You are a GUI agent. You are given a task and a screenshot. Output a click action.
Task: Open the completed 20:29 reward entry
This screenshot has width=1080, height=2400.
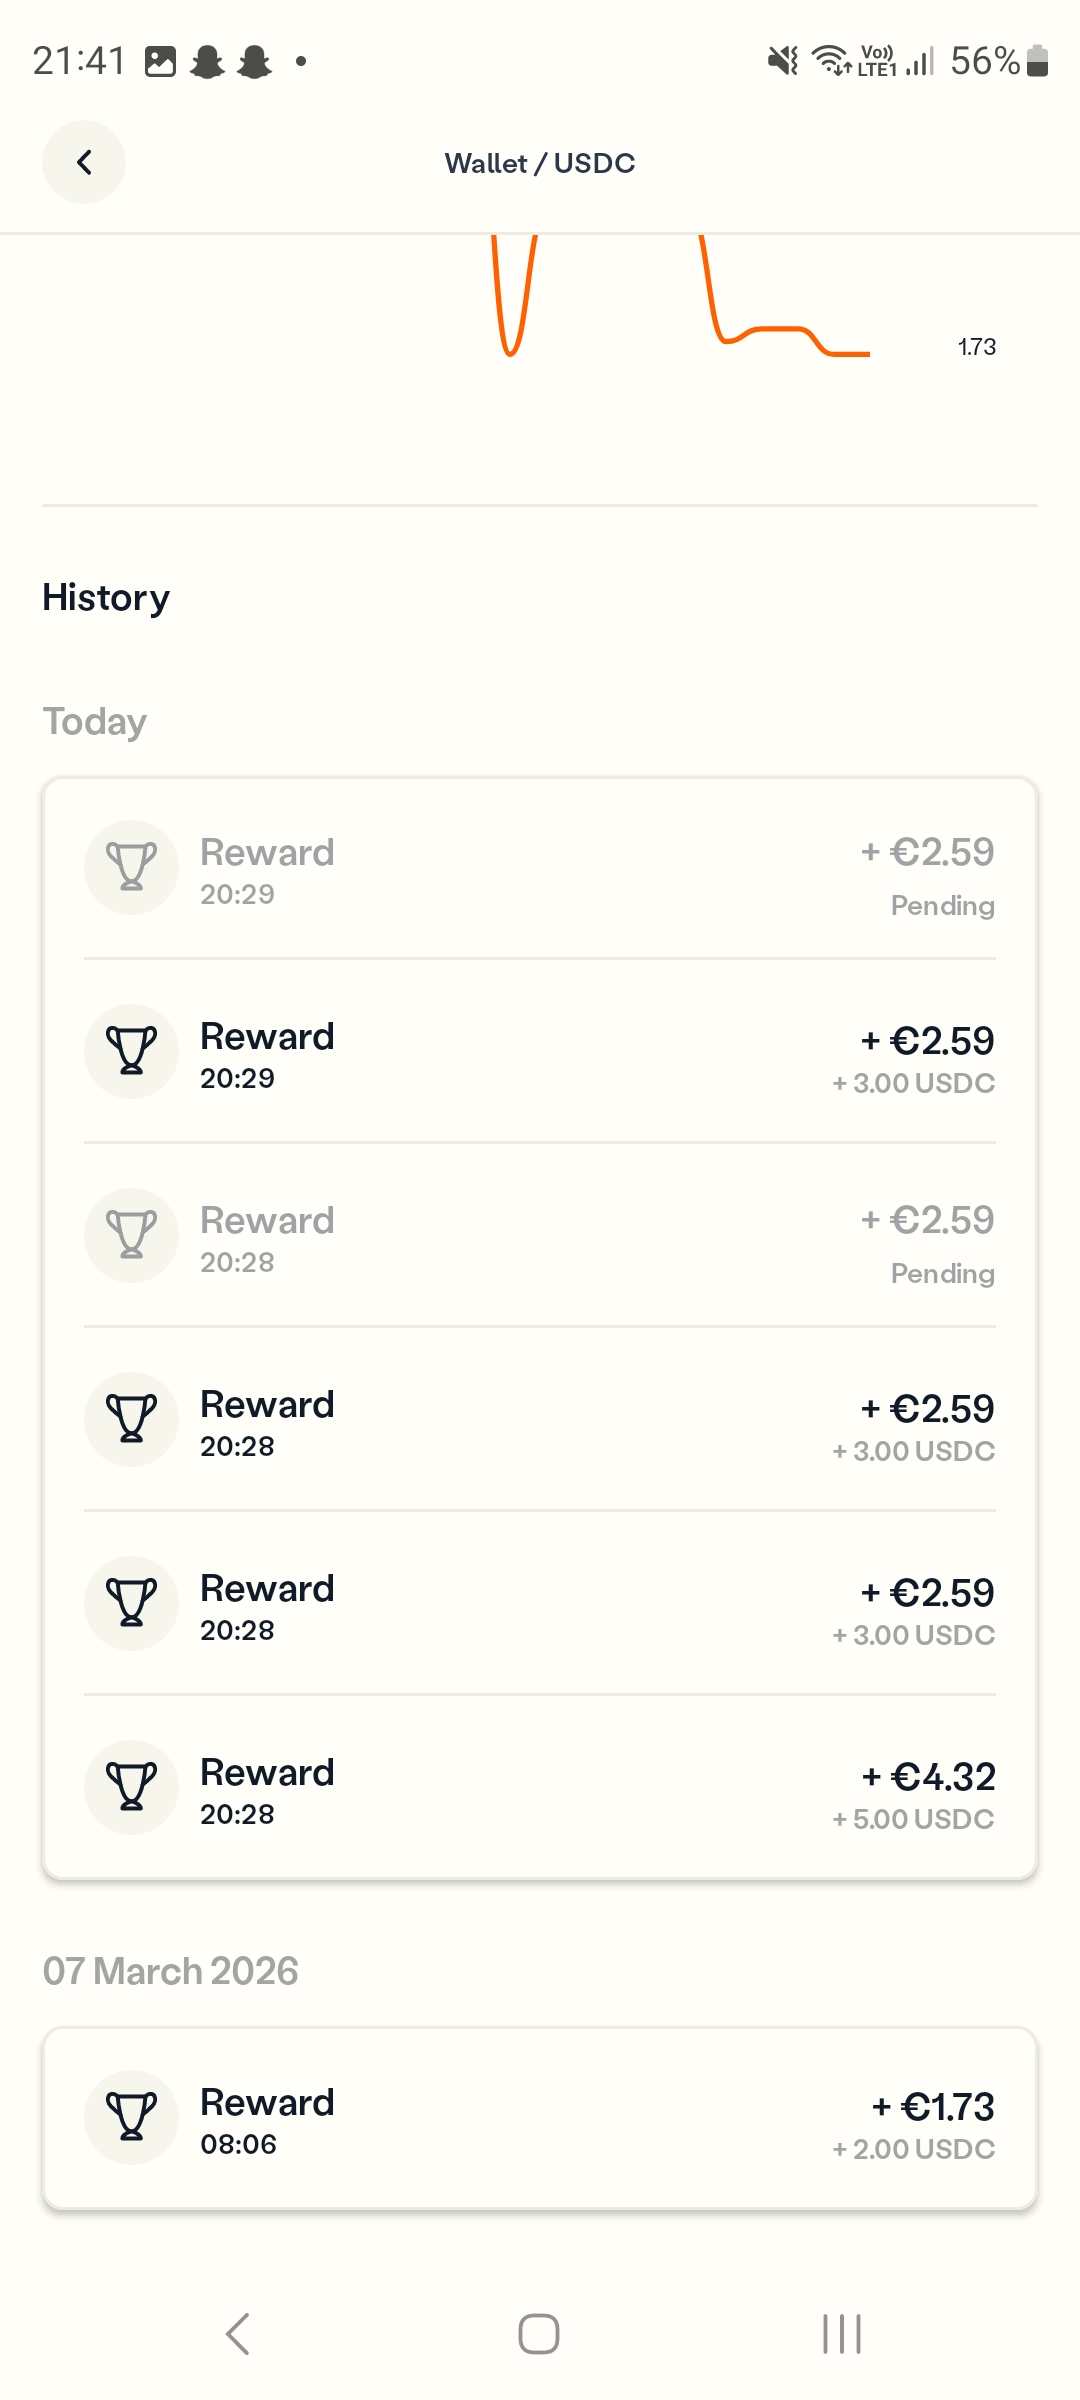(540, 1052)
